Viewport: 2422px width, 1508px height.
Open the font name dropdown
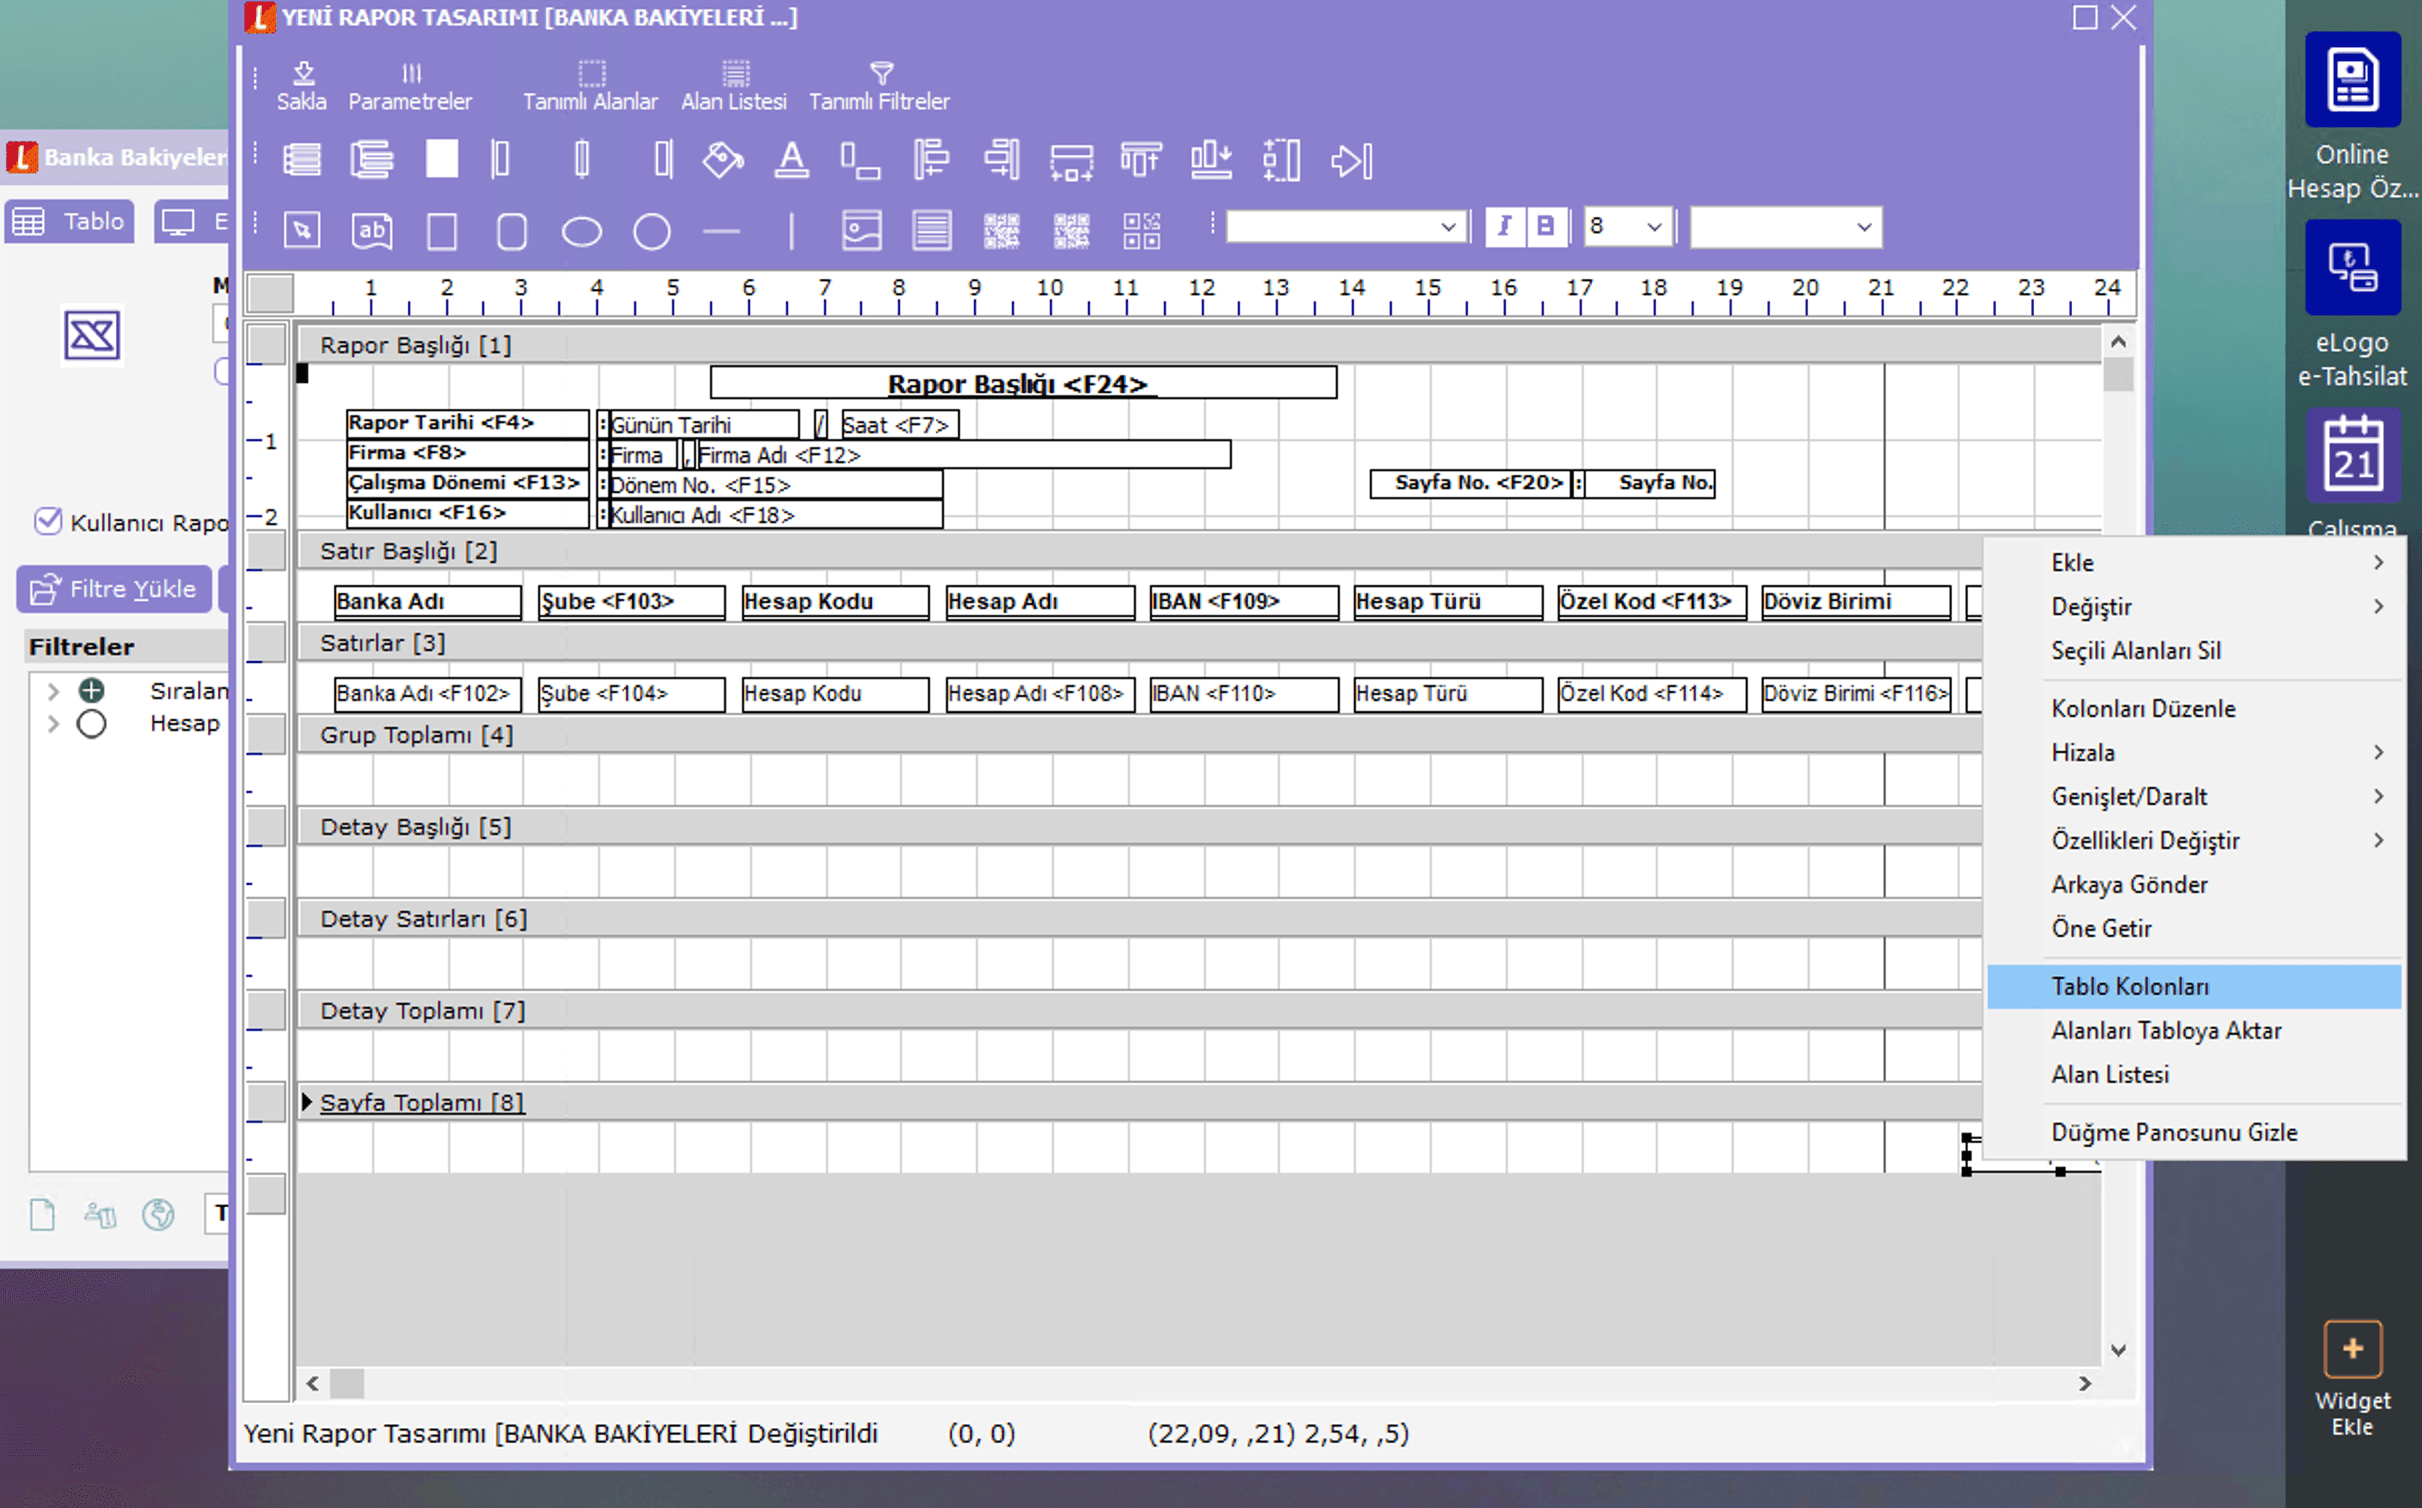pyautogui.click(x=1346, y=227)
